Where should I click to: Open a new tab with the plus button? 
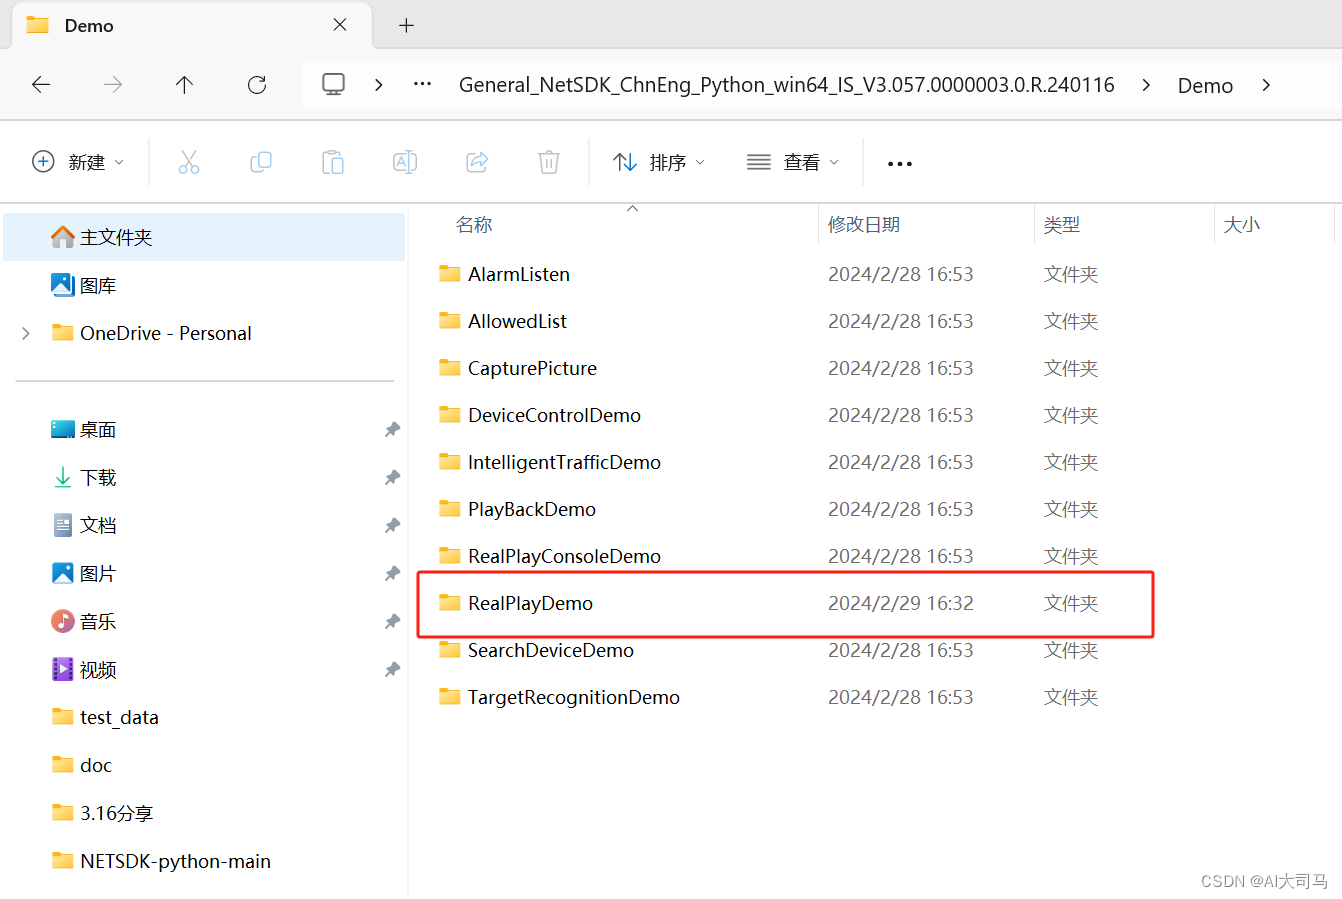coord(406,26)
